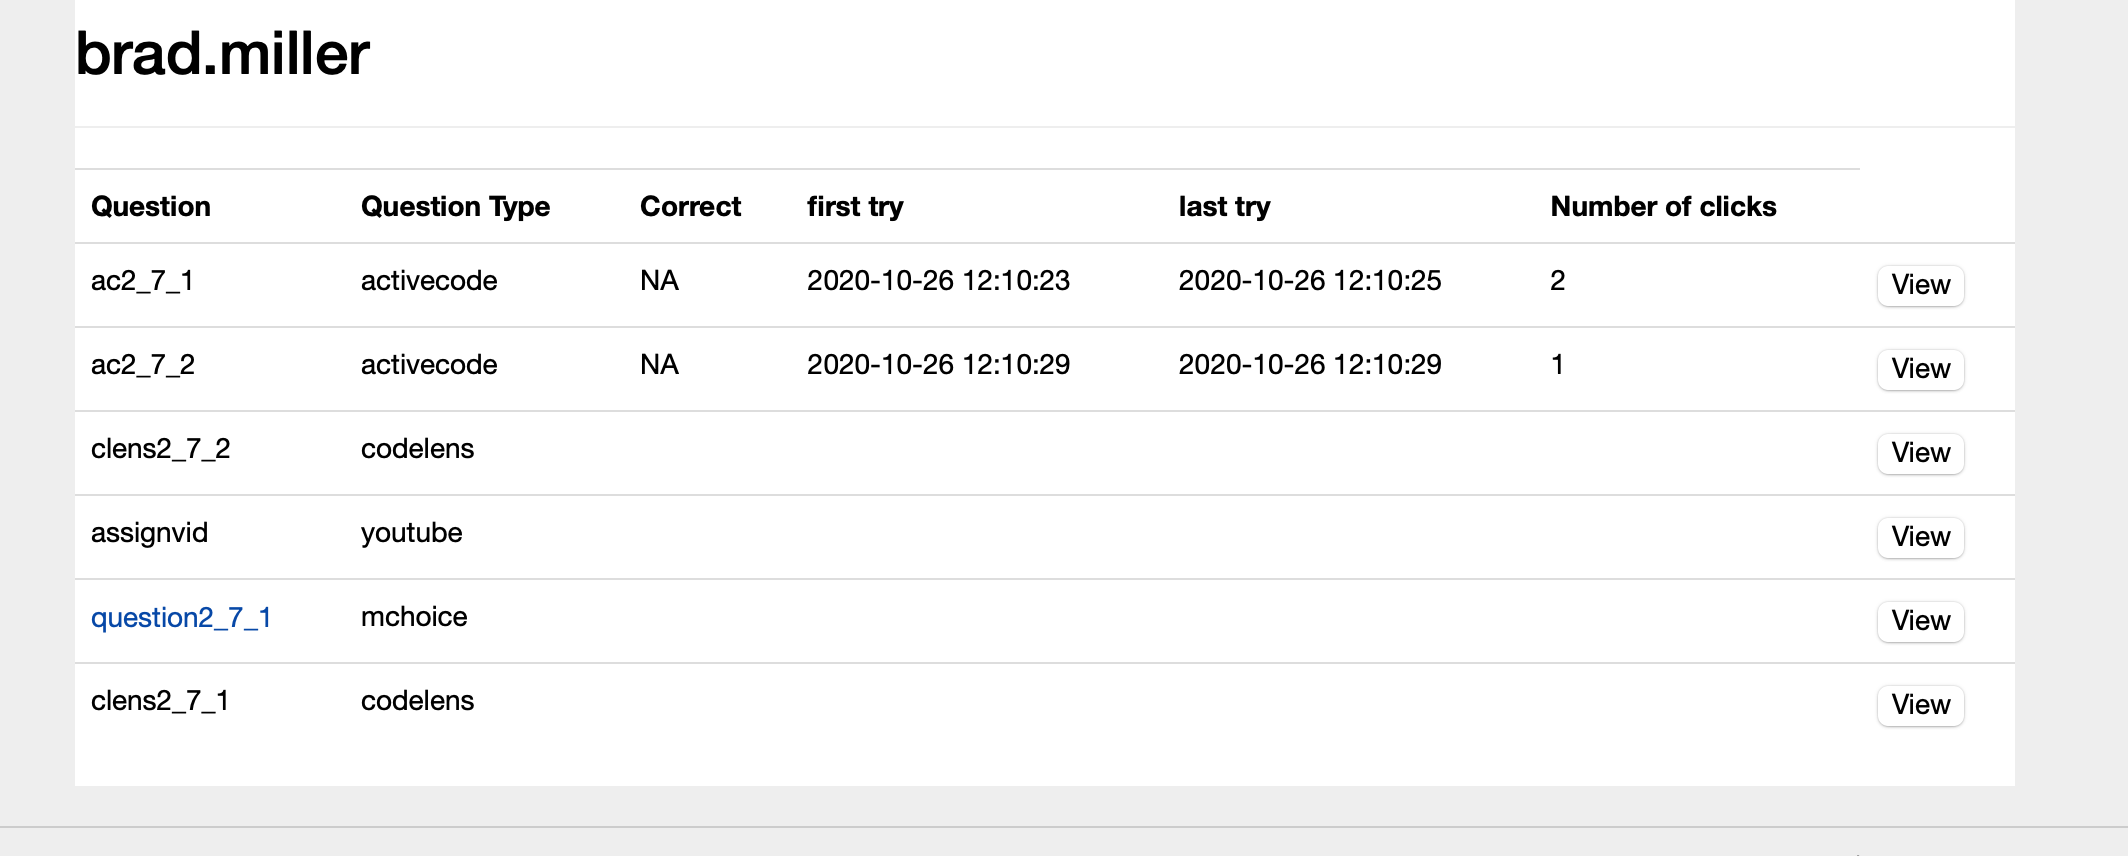Open the question2_7_1 link

181,618
